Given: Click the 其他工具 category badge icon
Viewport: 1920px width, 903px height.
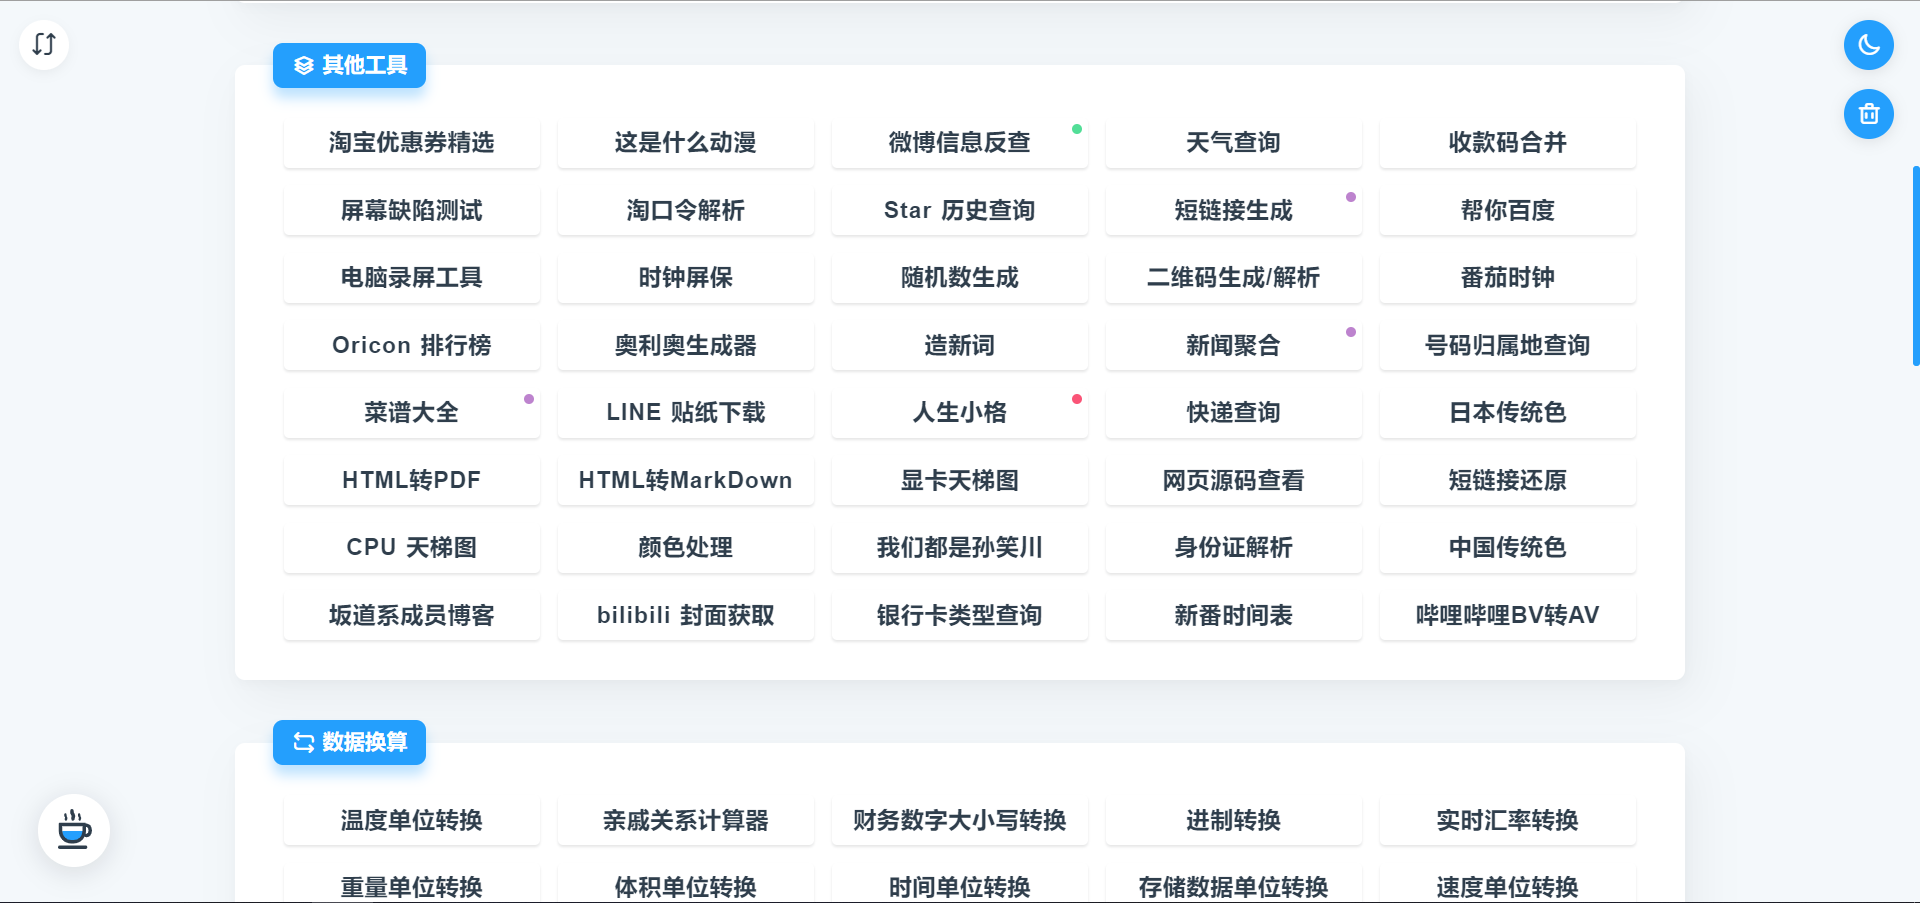Looking at the screenshot, I should [303, 65].
